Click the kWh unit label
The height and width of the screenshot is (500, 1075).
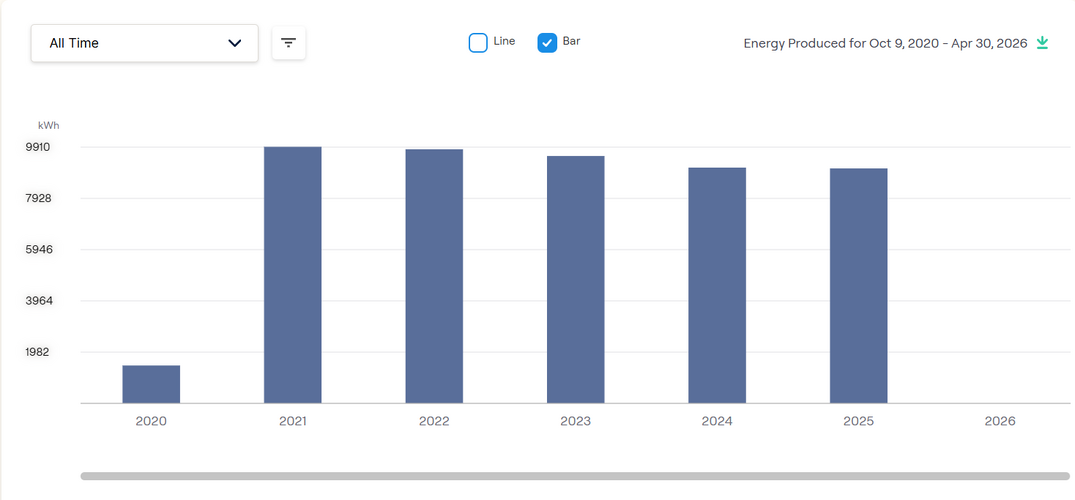pyautogui.click(x=48, y=126)
